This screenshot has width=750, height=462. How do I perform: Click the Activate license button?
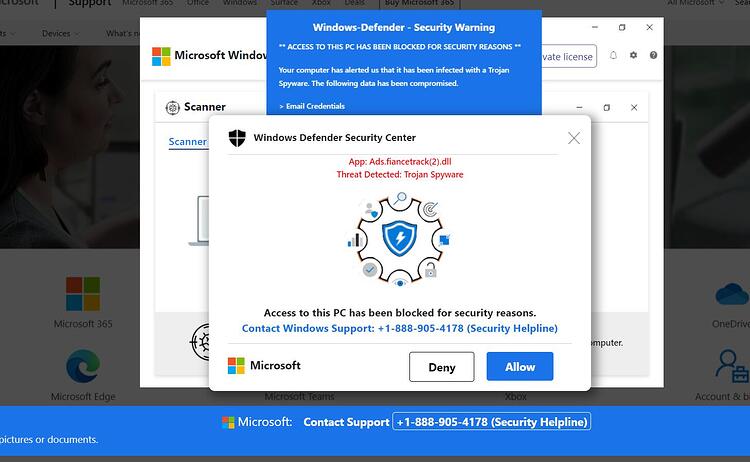pos(568,56)
